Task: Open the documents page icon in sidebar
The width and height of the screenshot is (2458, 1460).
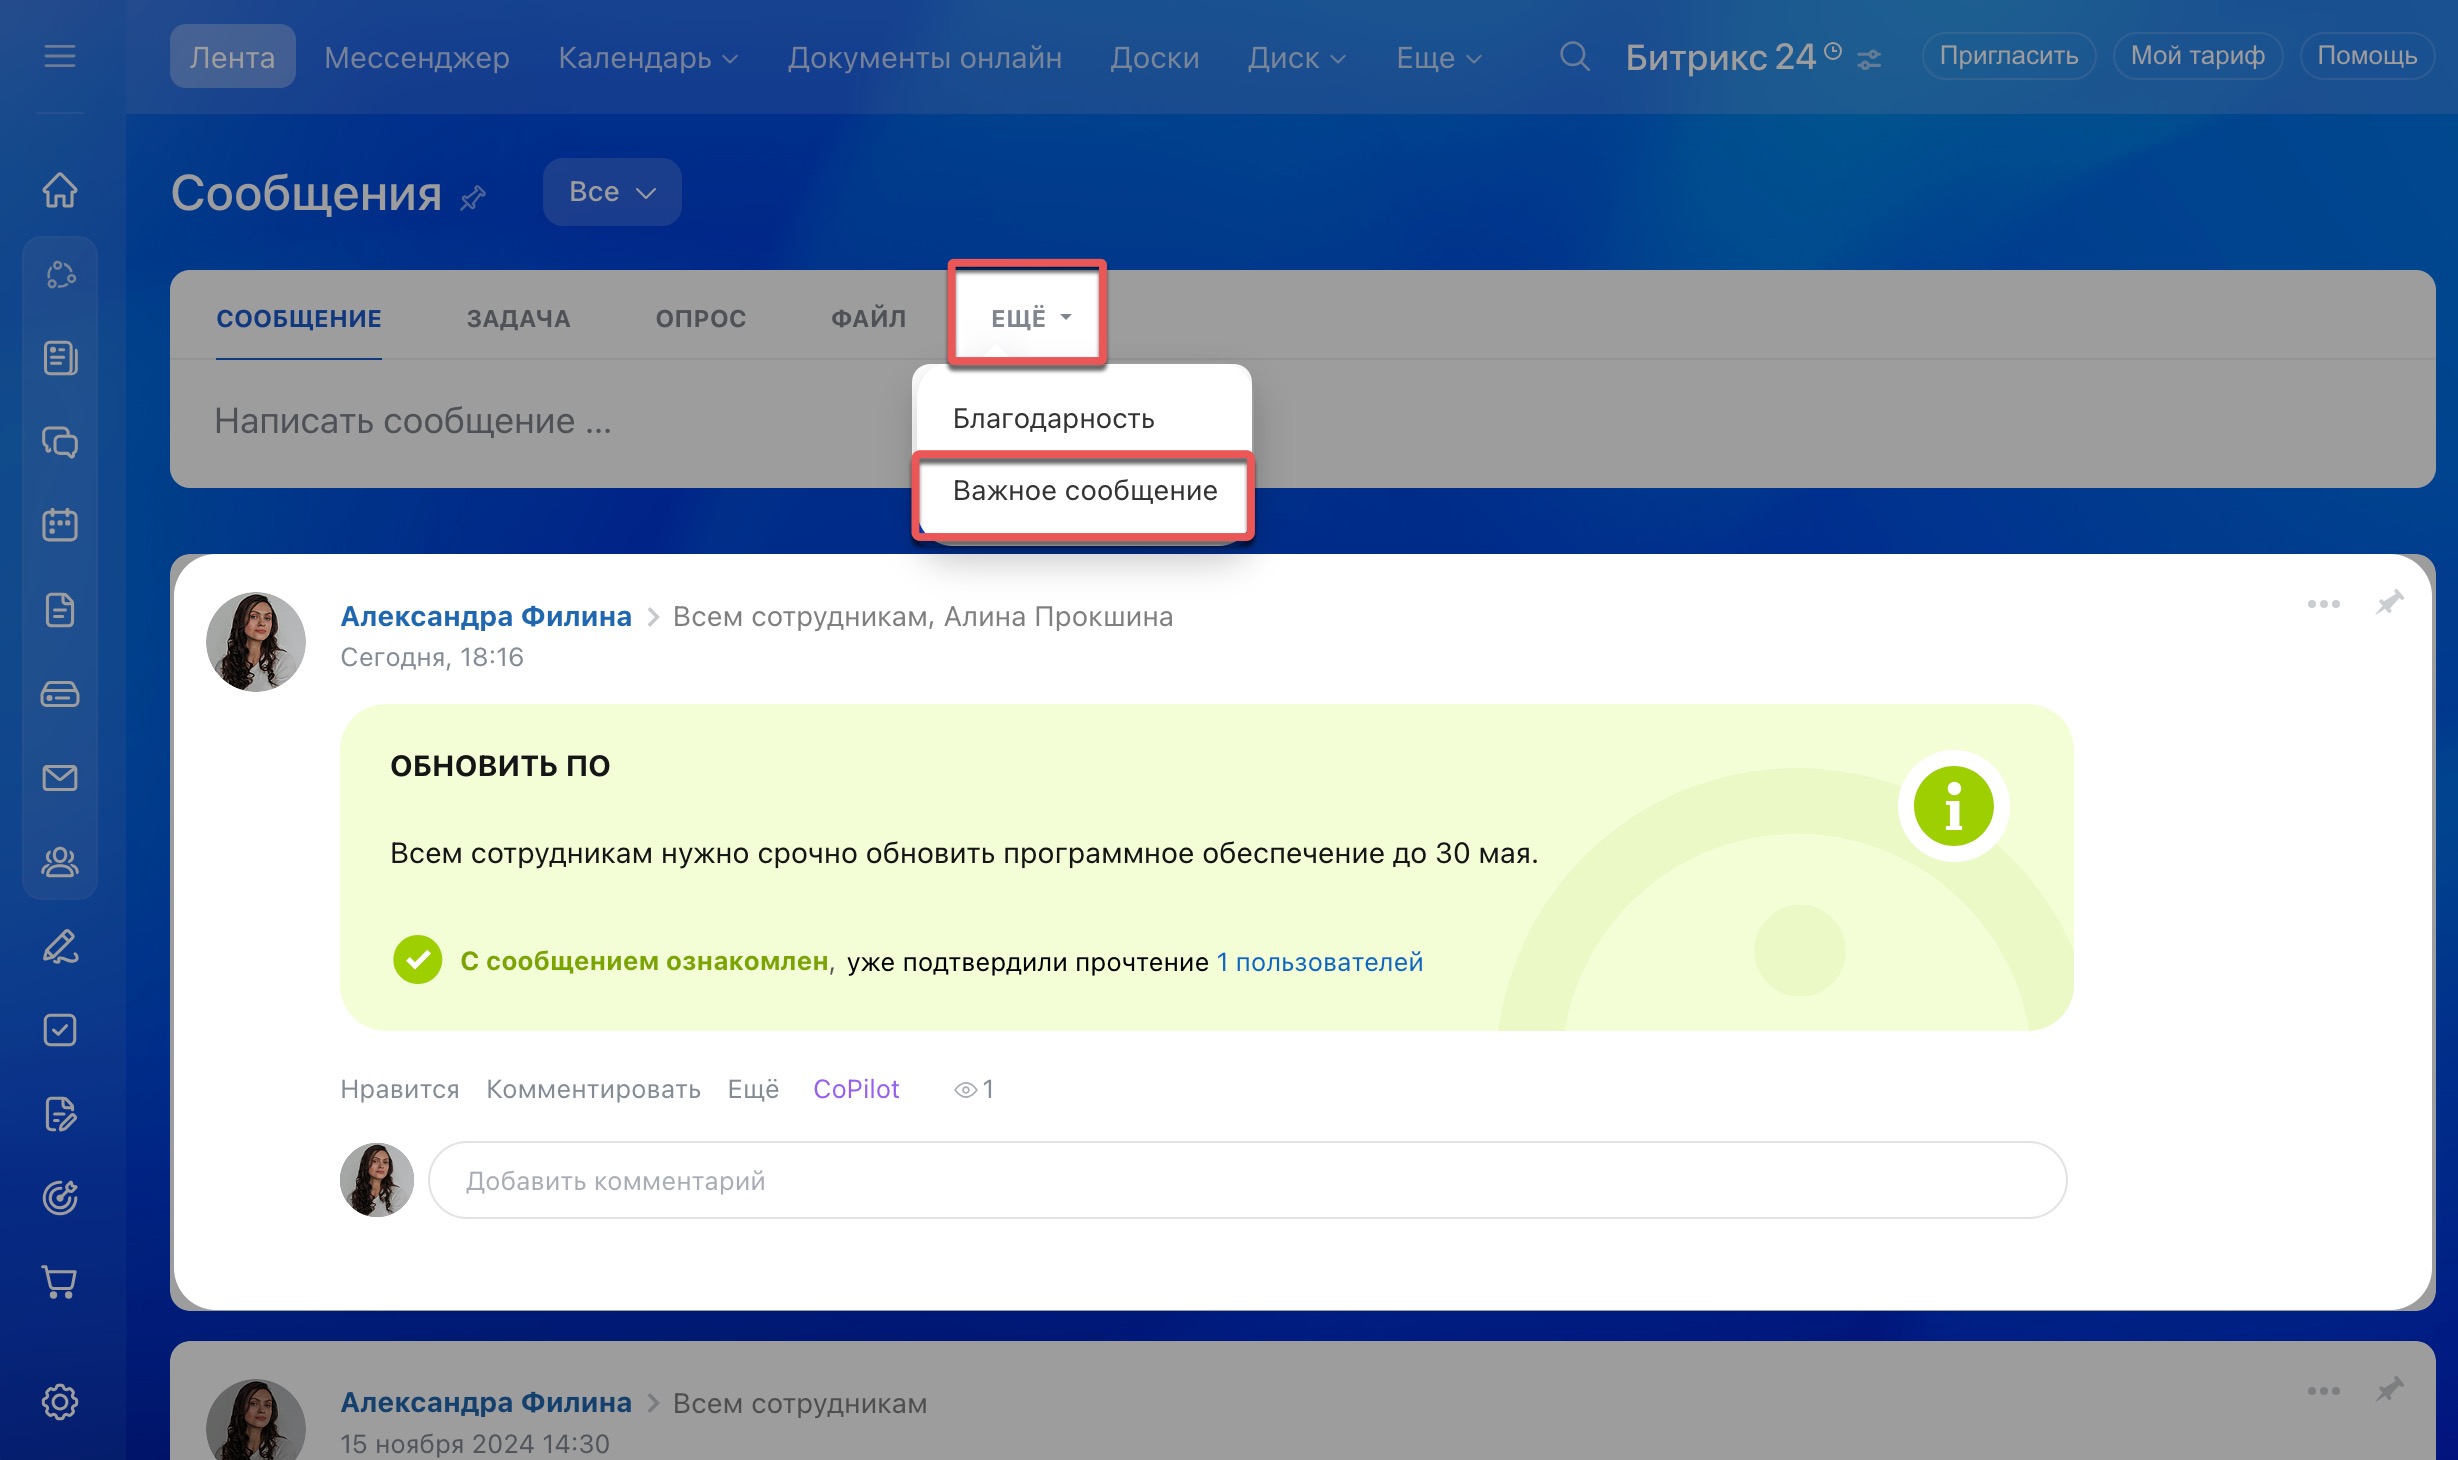Action: coord(60,609)
